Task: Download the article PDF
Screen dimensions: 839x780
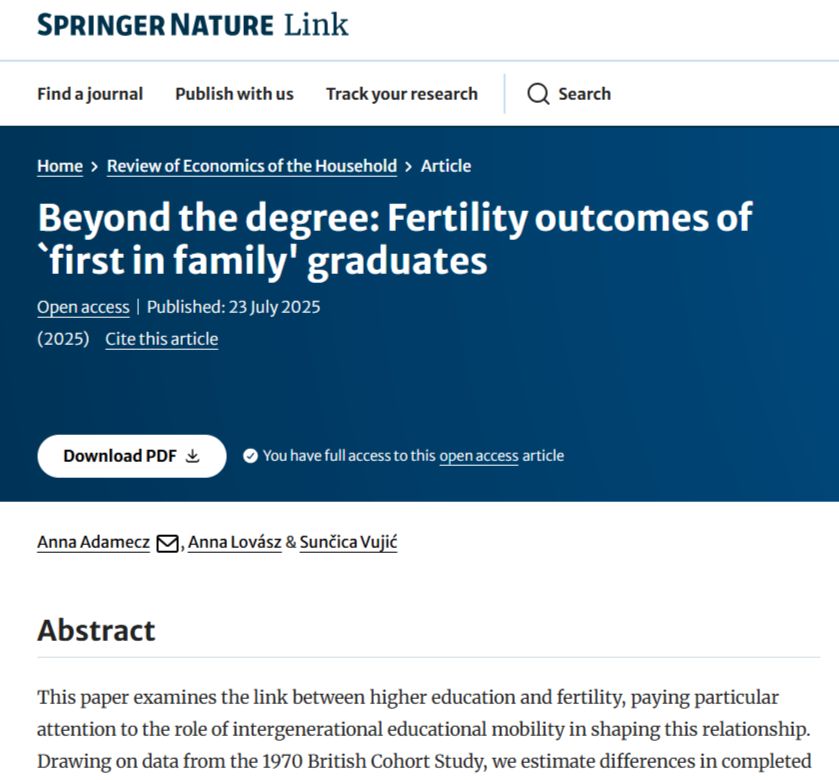Action: pos(132,456)
